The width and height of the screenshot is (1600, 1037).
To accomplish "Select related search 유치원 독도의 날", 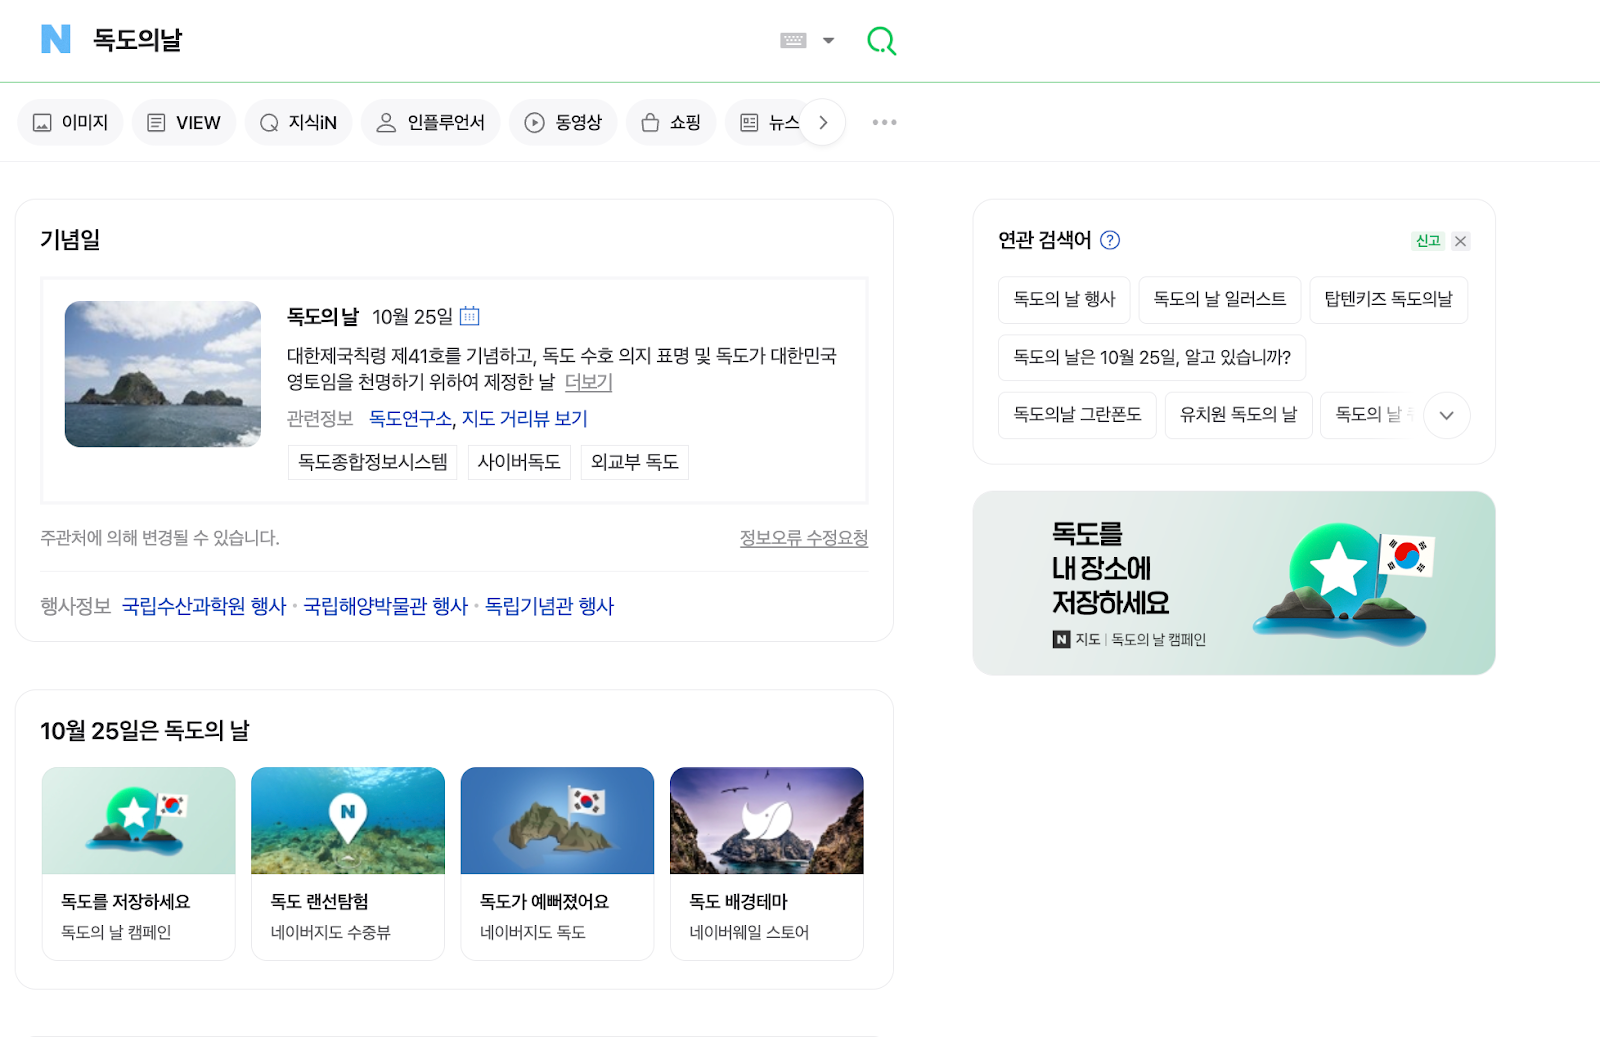I will [1238, 415].
